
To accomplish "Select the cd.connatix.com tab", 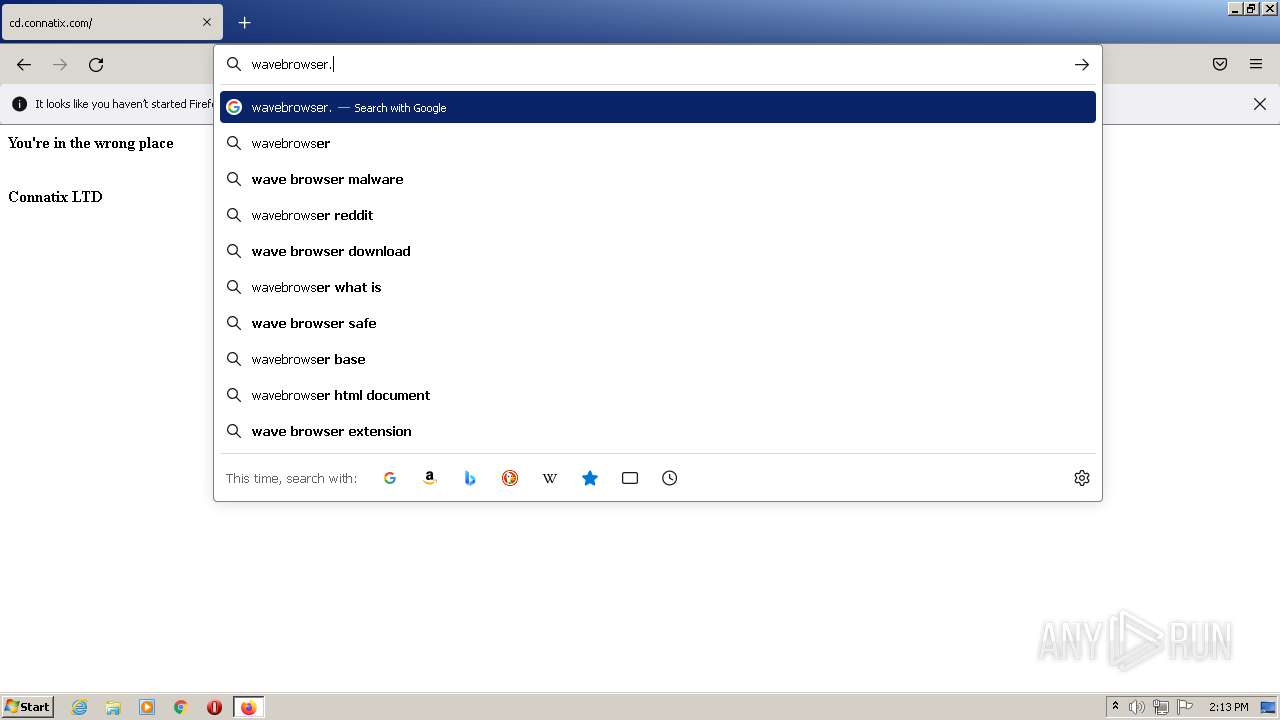I will tap(112, 22).
